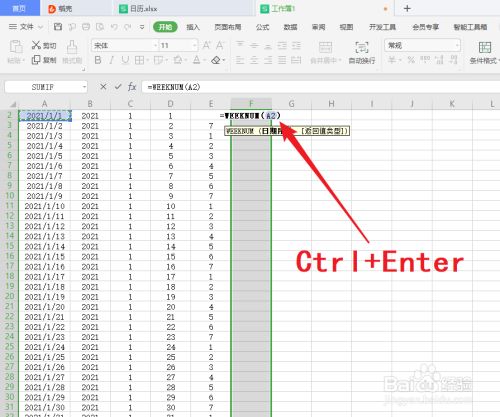The image size is (500, 417).
Task: Click the Merge and Center (合并居中) icon
Action: point(325,47)
